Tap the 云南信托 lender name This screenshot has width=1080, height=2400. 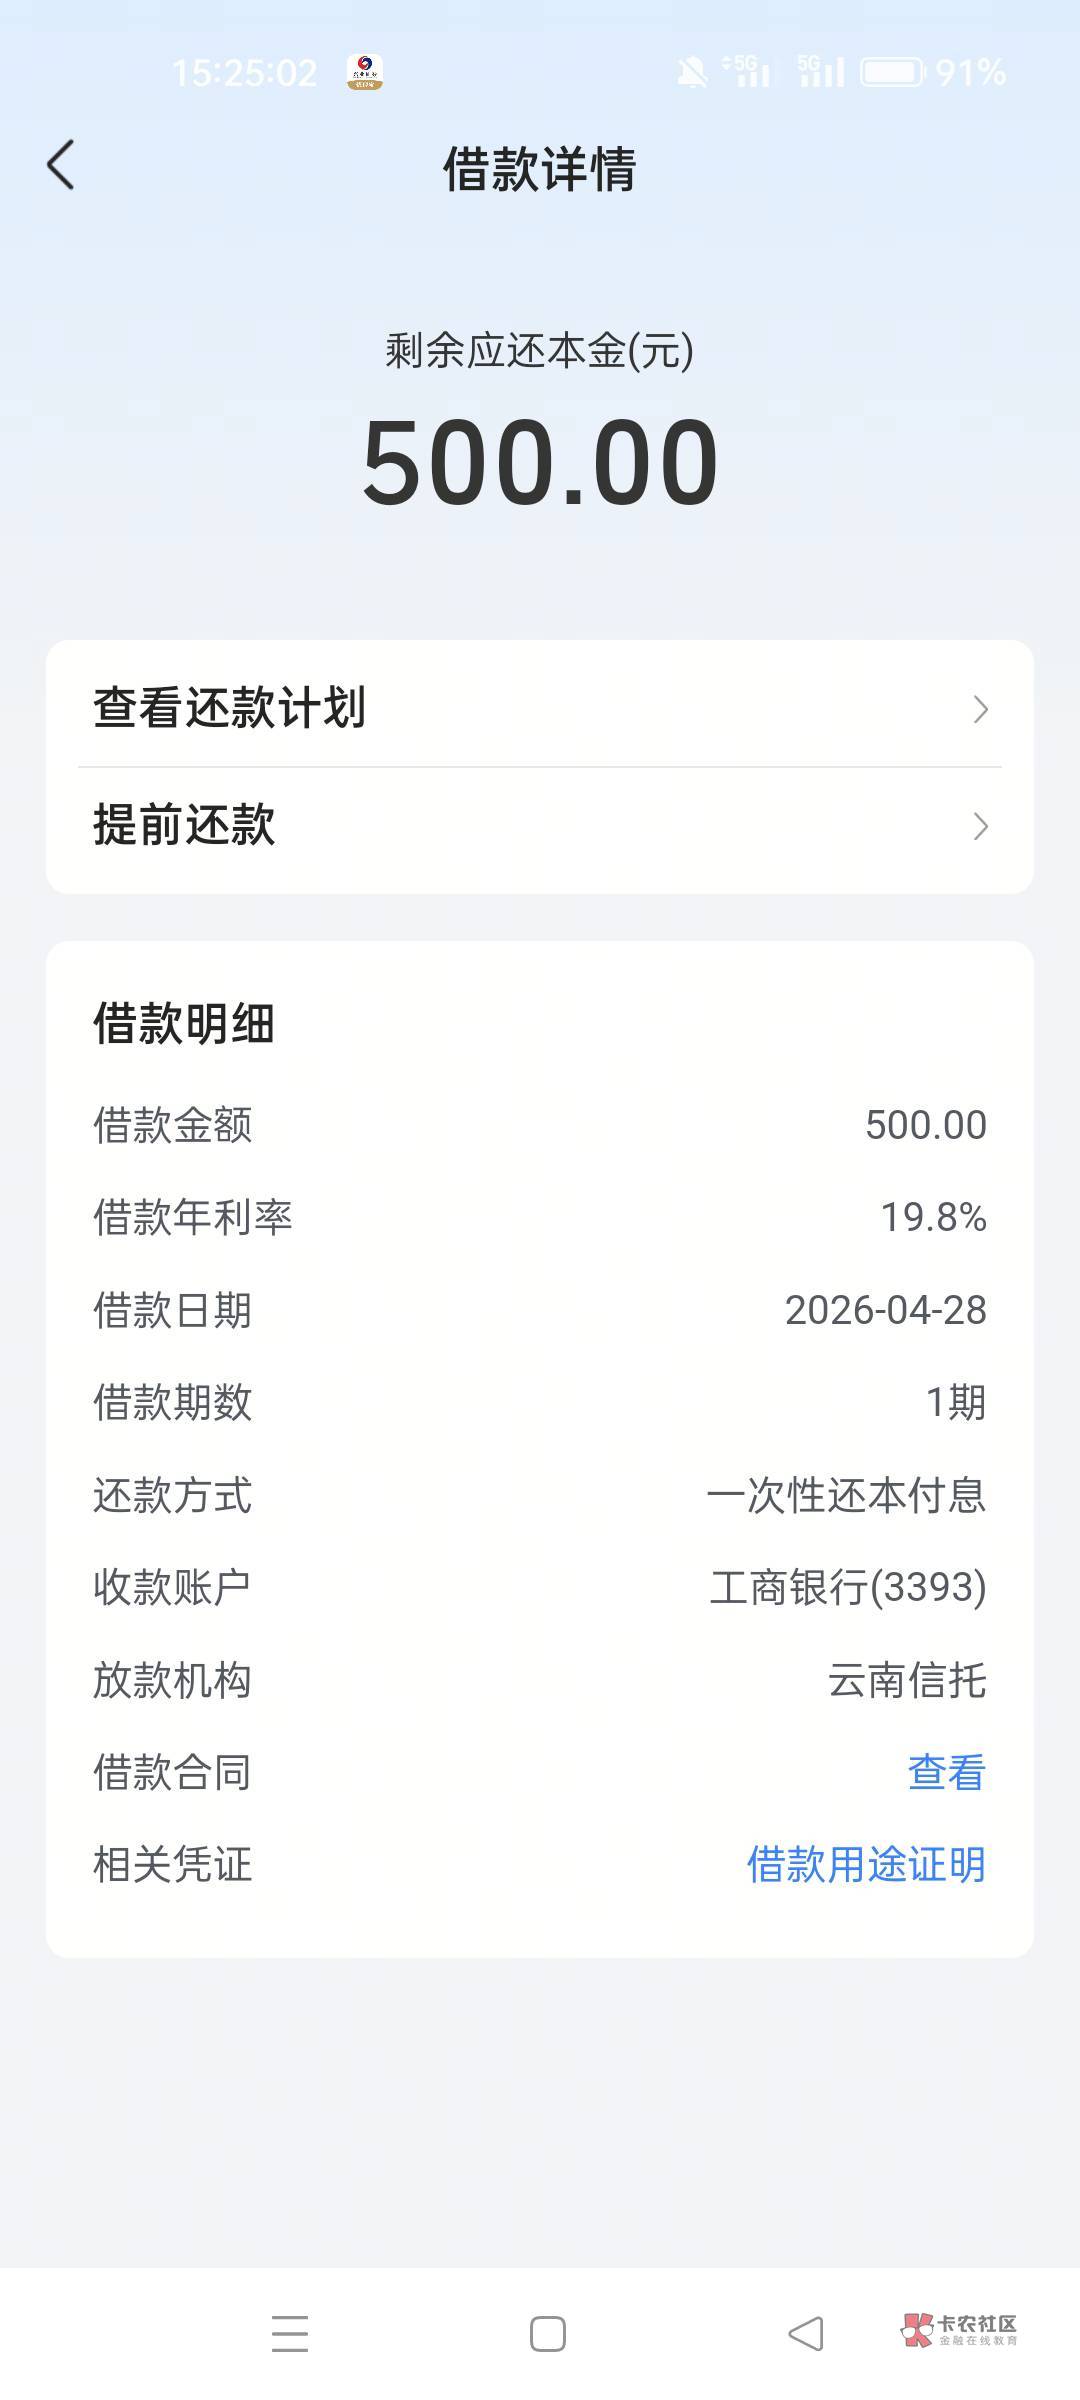(x=907, y=1680)
